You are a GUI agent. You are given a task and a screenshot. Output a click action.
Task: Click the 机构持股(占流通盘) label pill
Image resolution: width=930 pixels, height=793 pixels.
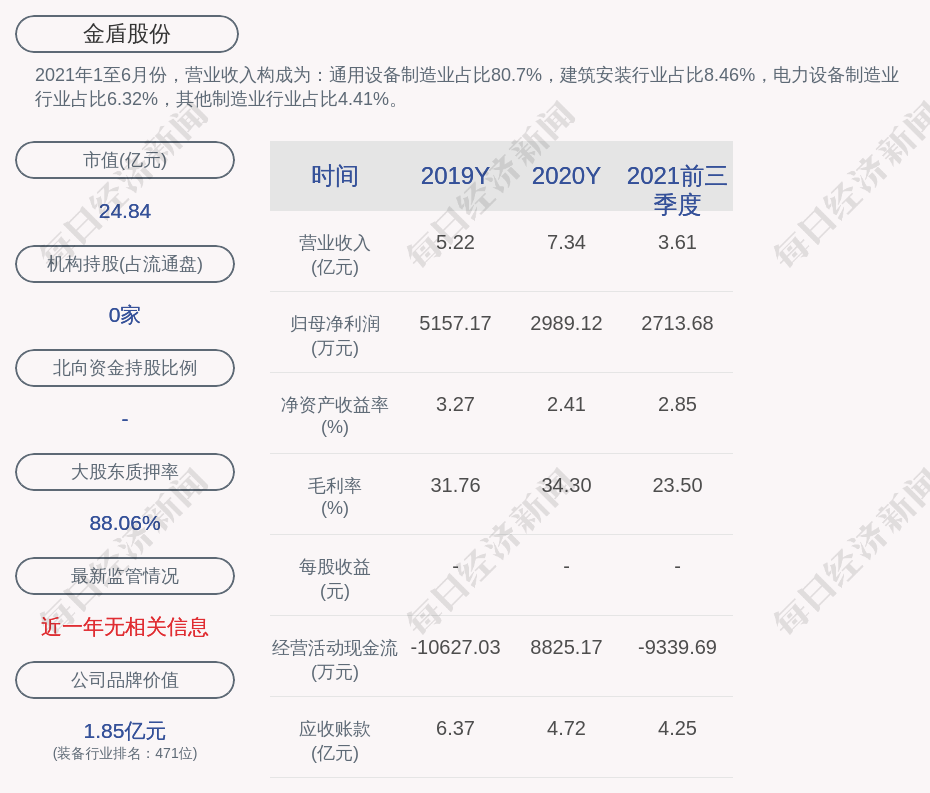(x=125, y=264)
